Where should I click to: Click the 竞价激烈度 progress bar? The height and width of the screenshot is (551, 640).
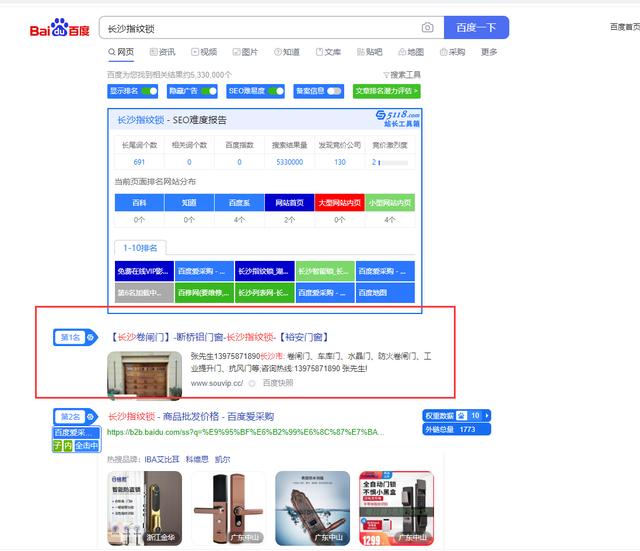pyautogui.click(x=393, y=162)
